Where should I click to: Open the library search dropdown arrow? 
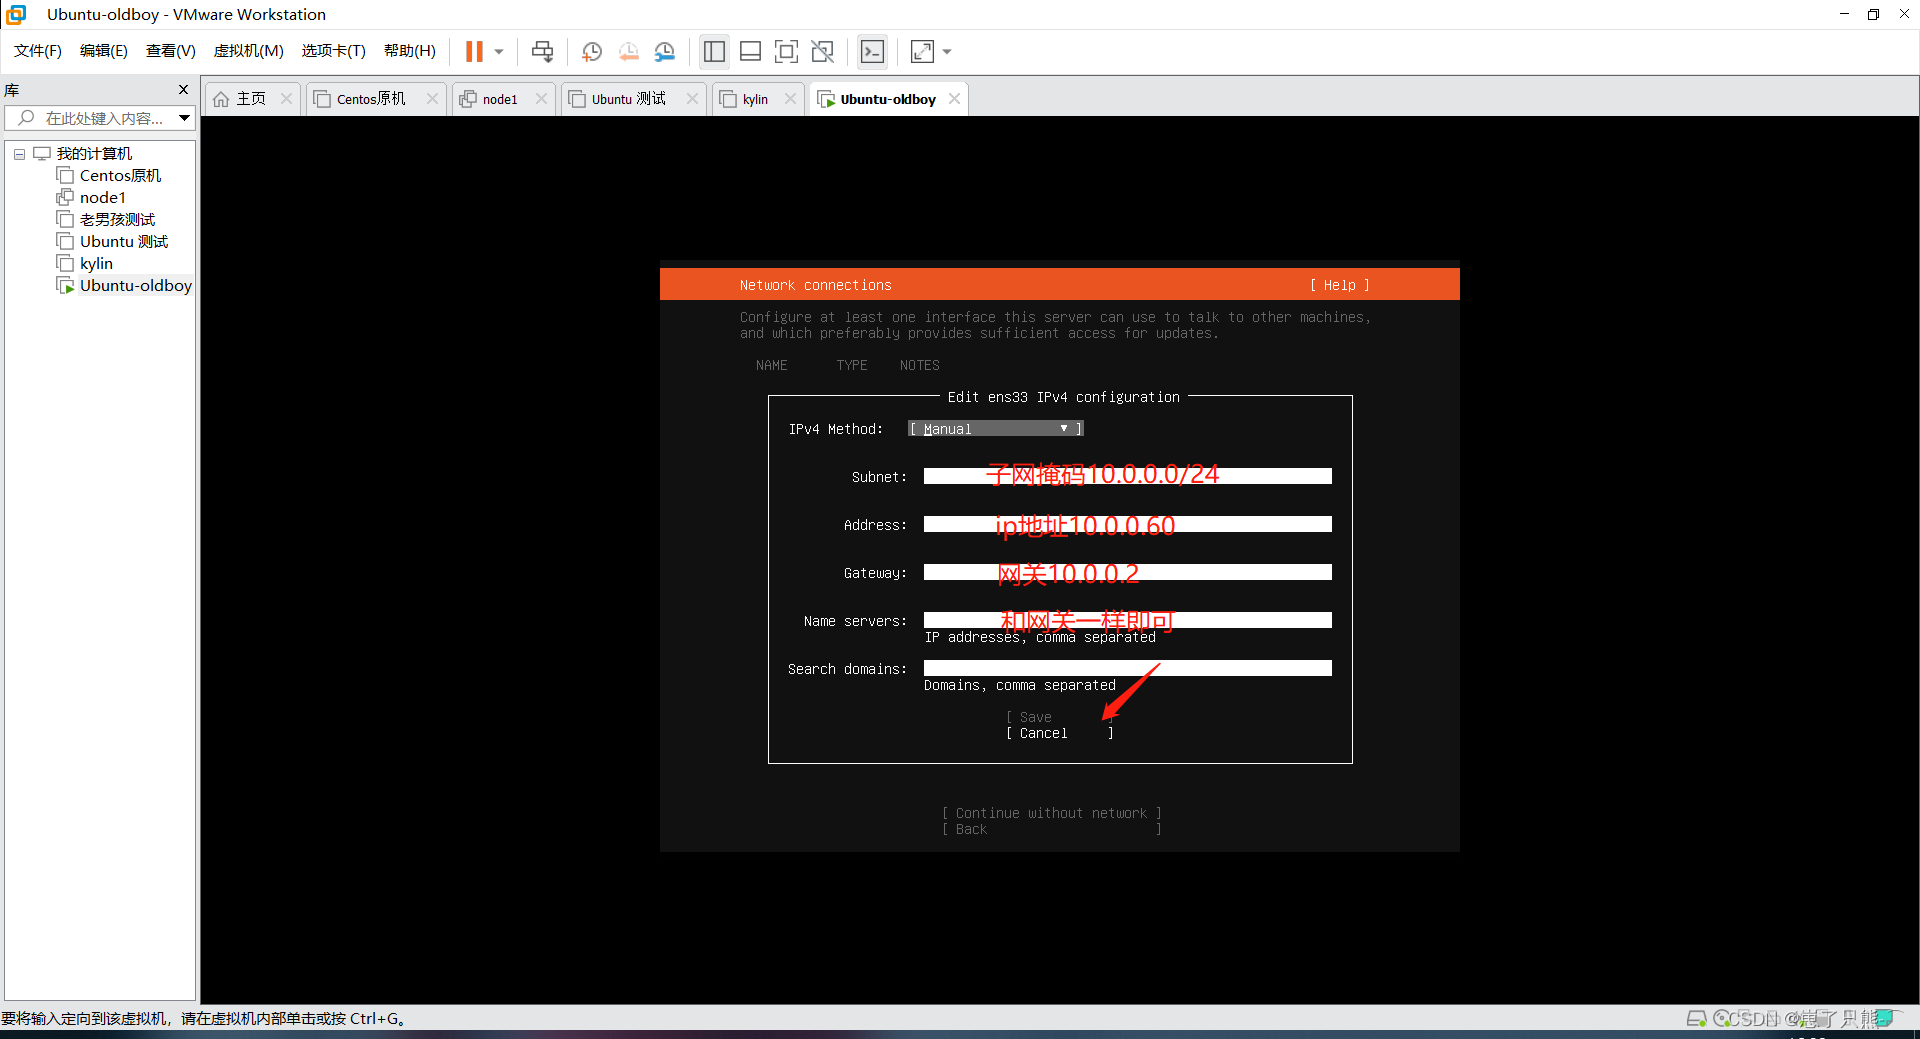(185, 118)
